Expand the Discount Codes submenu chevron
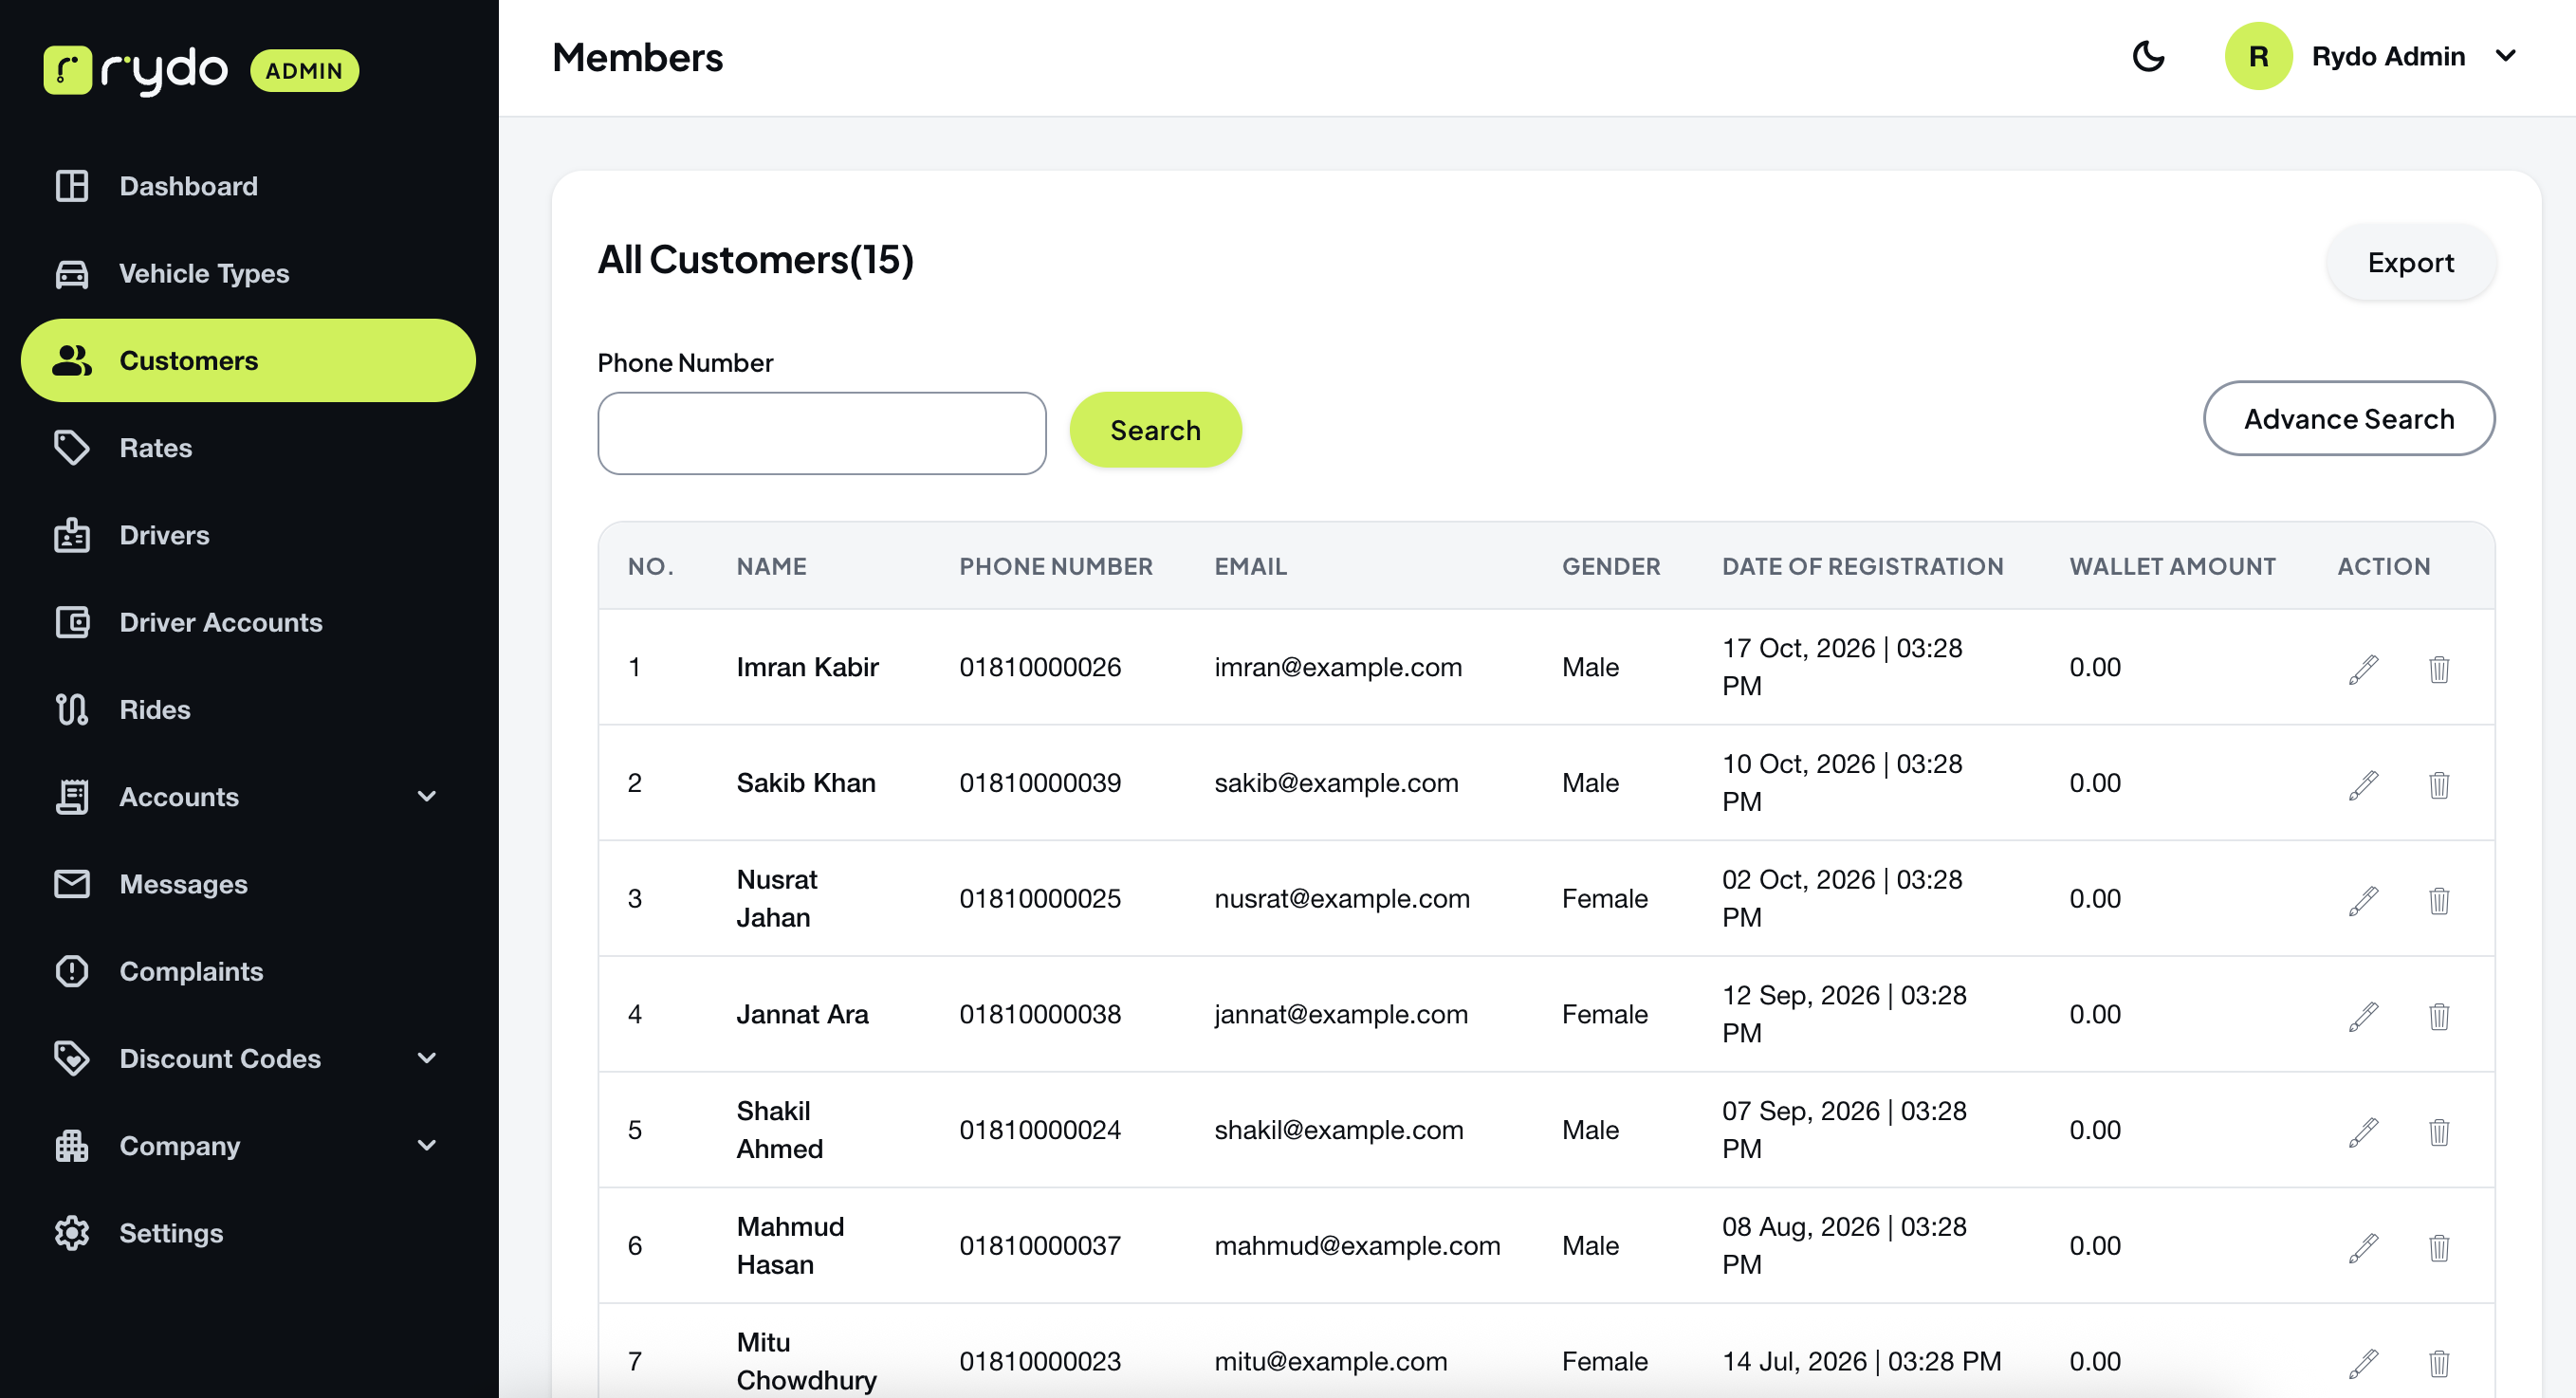This screenshot has width=2576, height=1398. [x=427, y=1059]
